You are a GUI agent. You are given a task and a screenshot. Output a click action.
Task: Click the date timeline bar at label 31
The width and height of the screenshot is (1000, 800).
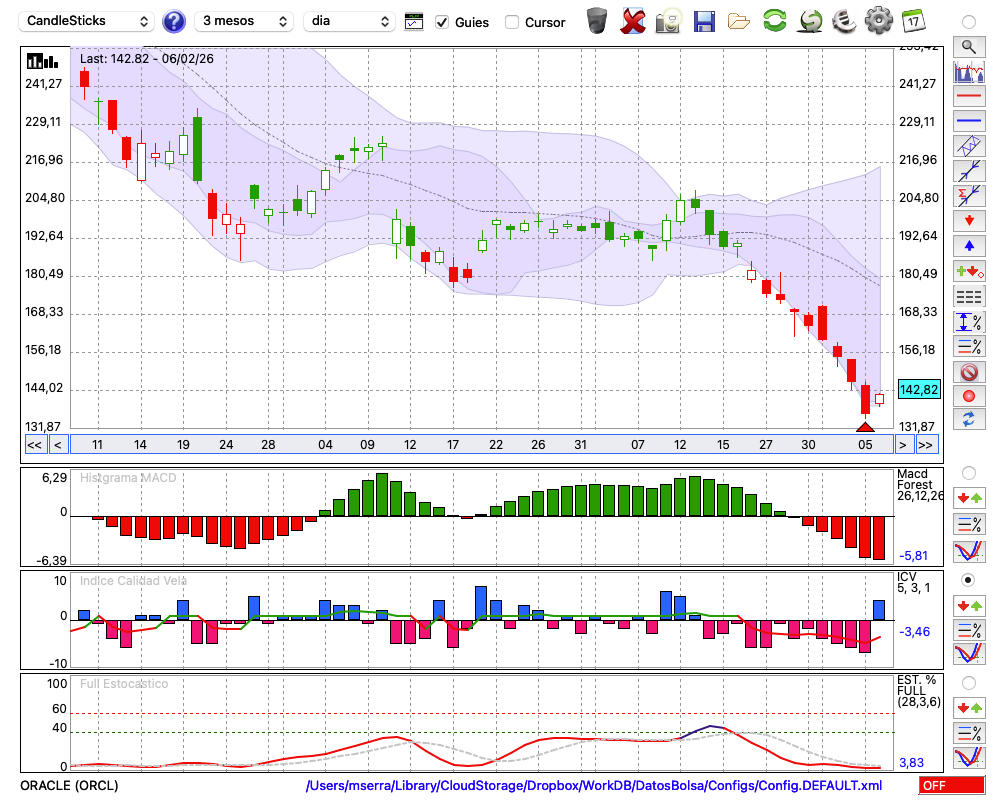point(580,444)
